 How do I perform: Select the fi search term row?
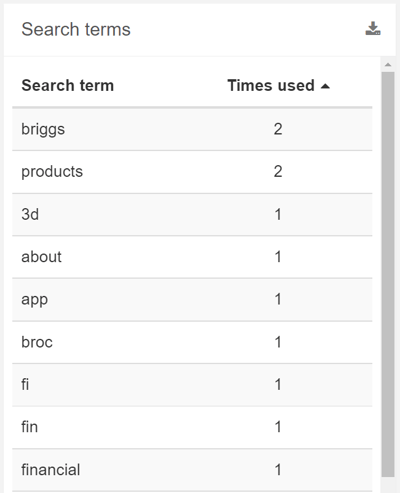tap(192, 385)
